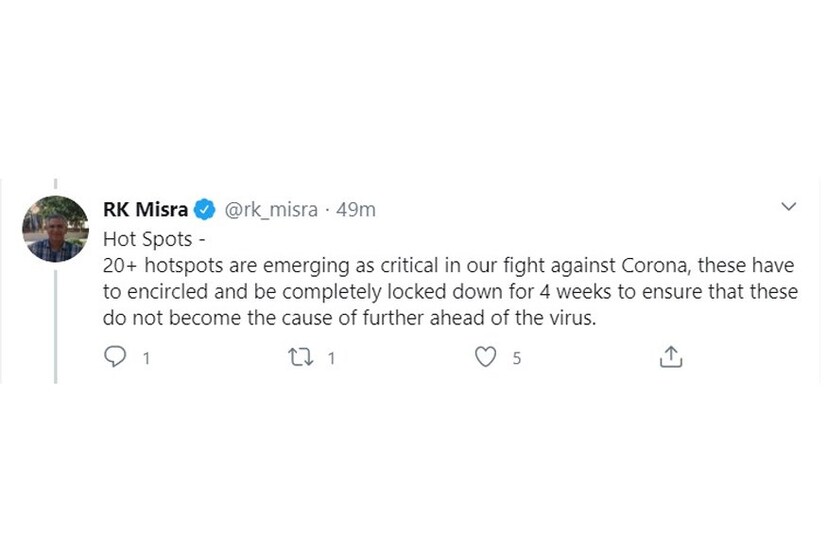Open the 49m timestamp link
The width and height of the screenshot is (827, 551).
point(356,209)
